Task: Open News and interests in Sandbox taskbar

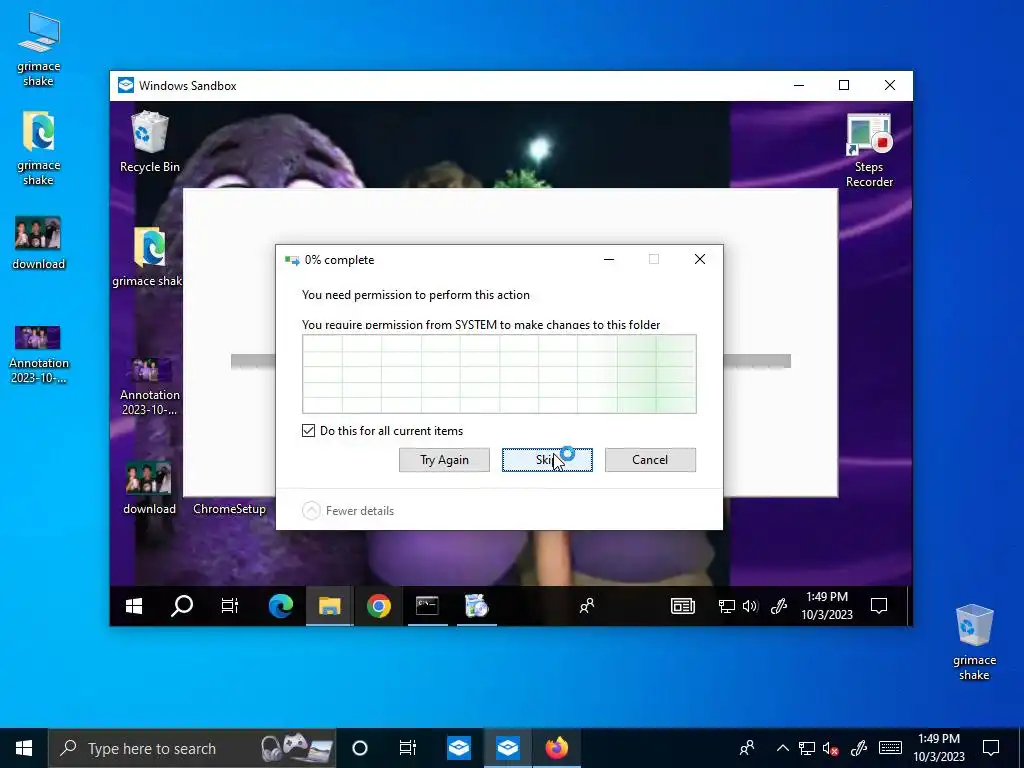Action: pos(682,607)
